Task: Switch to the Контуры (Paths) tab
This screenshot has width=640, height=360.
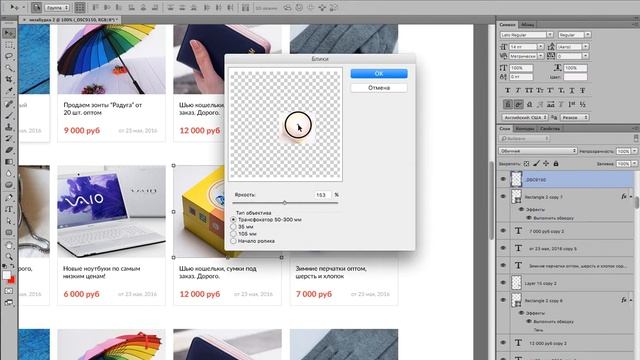Action: tap(524, 128)
